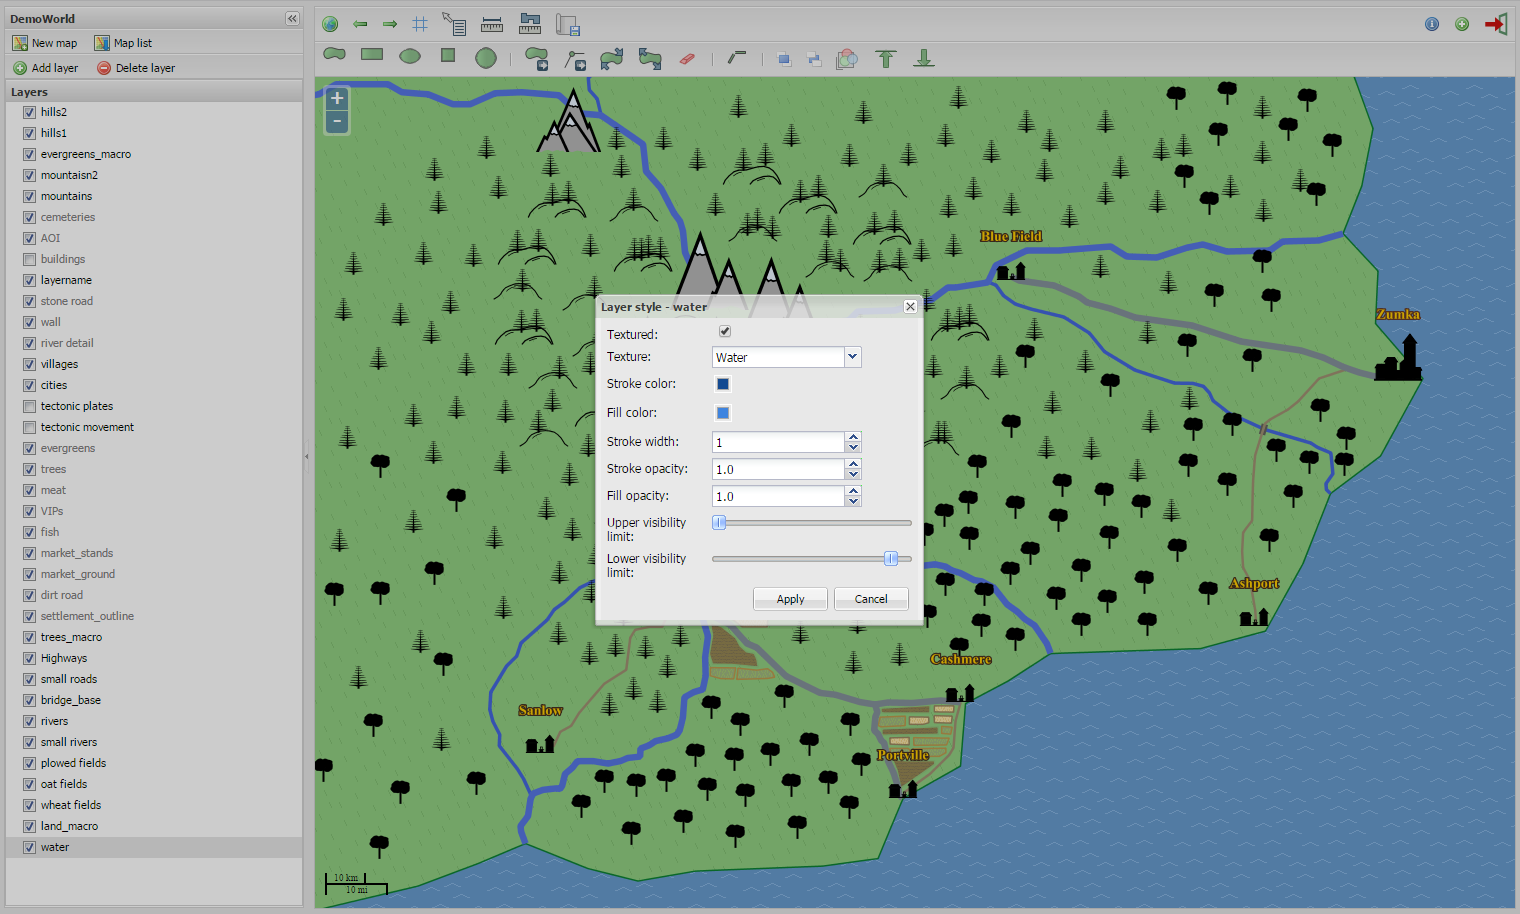
Task: Click the New map menu item
Action: click(45, 43)
